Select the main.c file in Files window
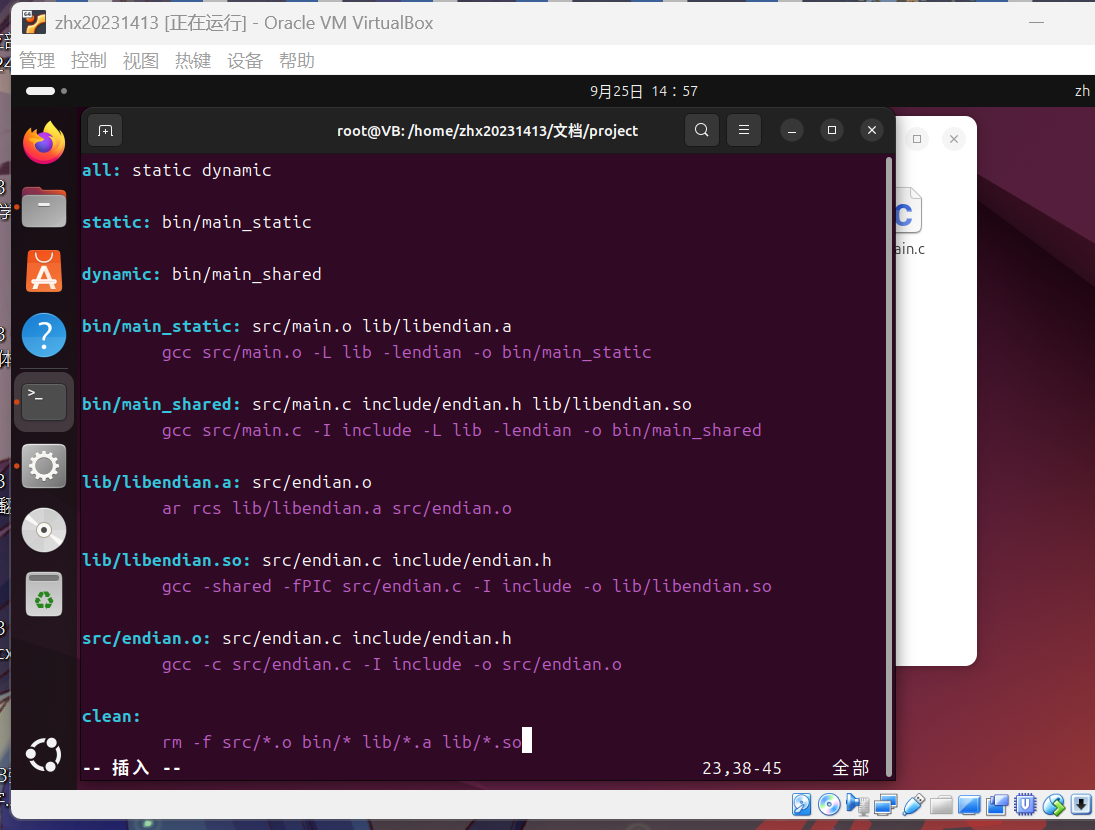 point(909,221)
